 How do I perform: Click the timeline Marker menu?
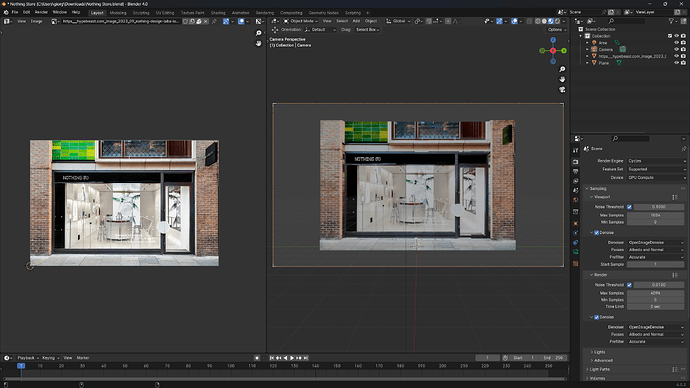83,358
